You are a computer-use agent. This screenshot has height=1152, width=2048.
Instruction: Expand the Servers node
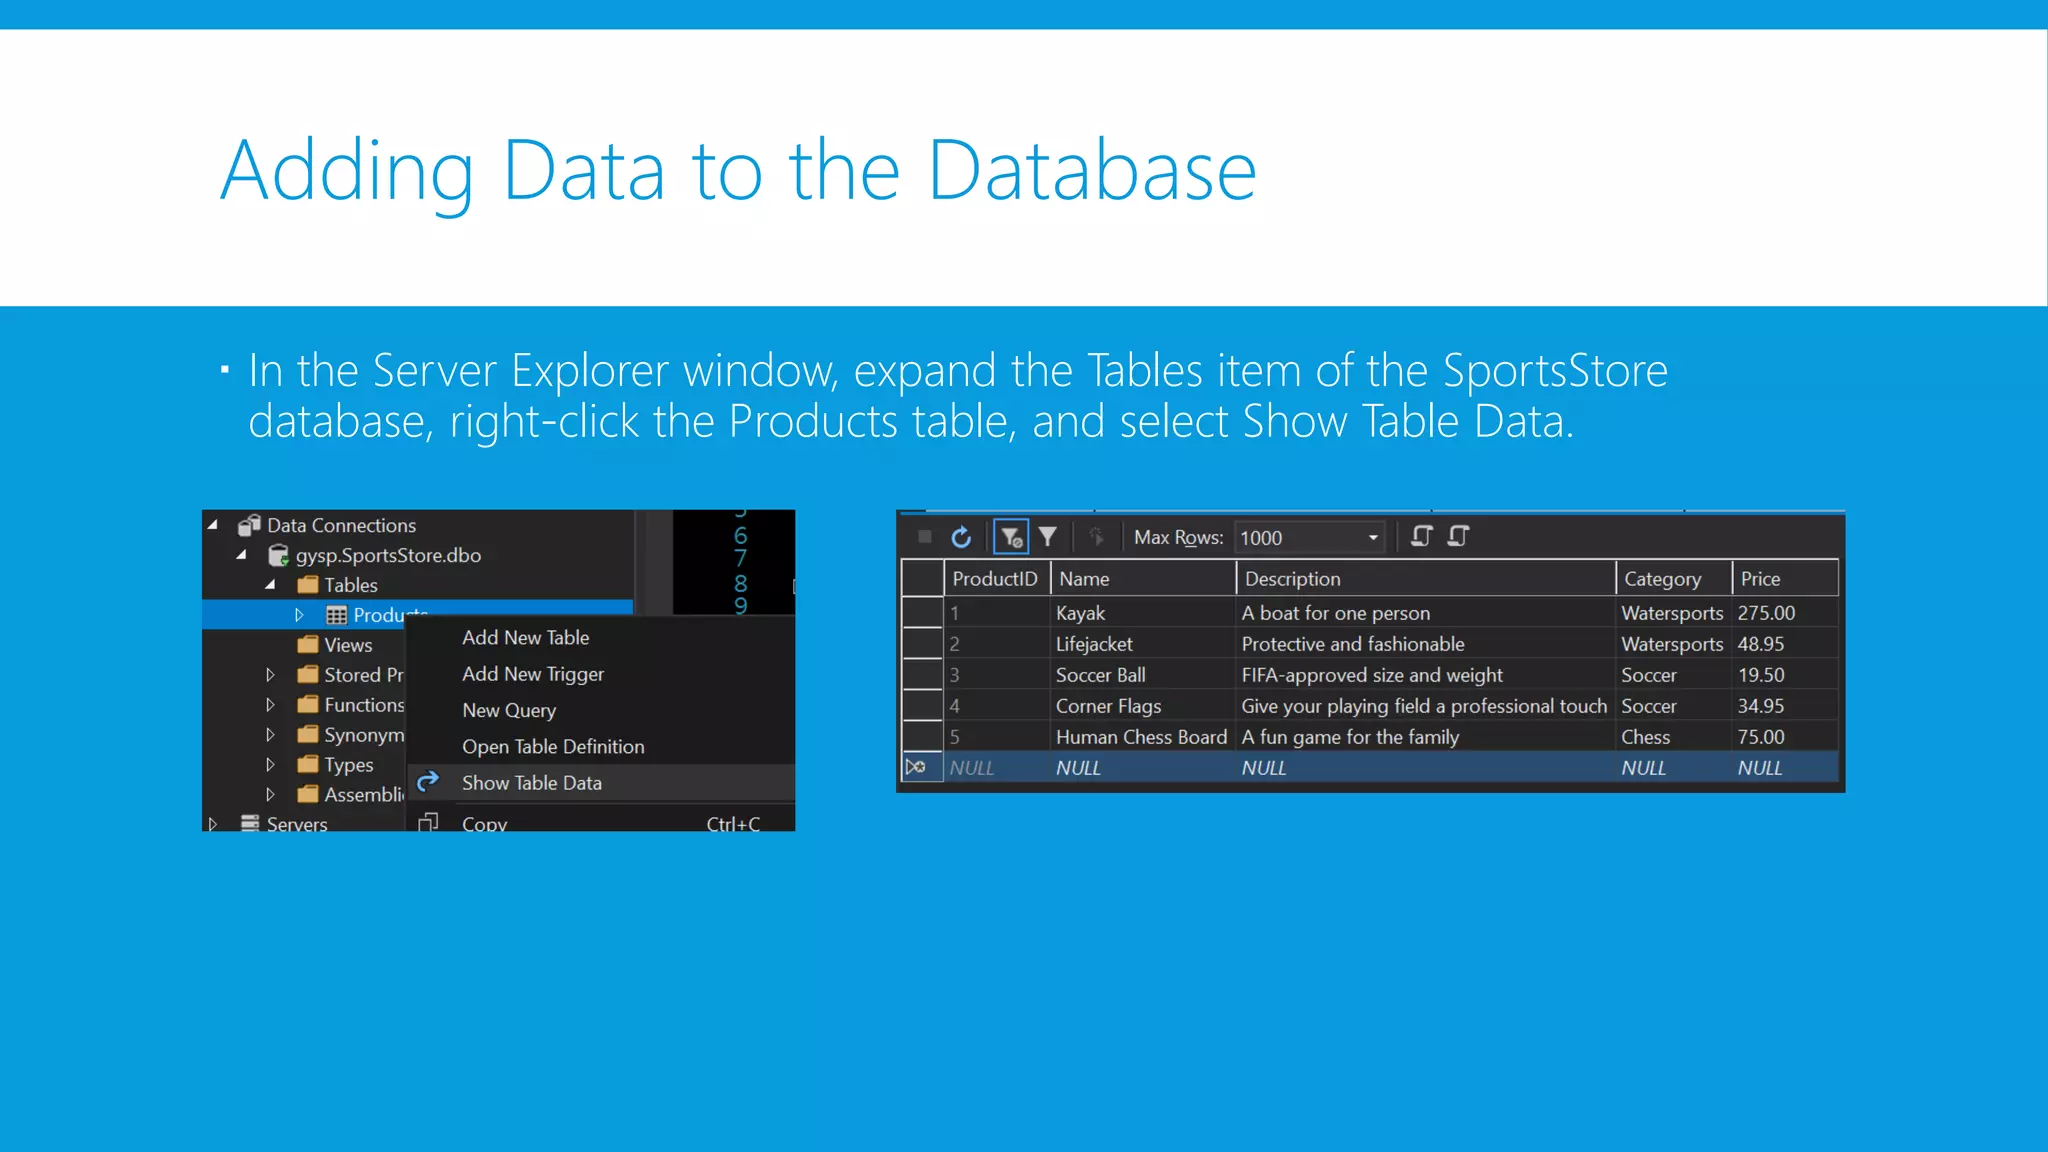point(212,824)
